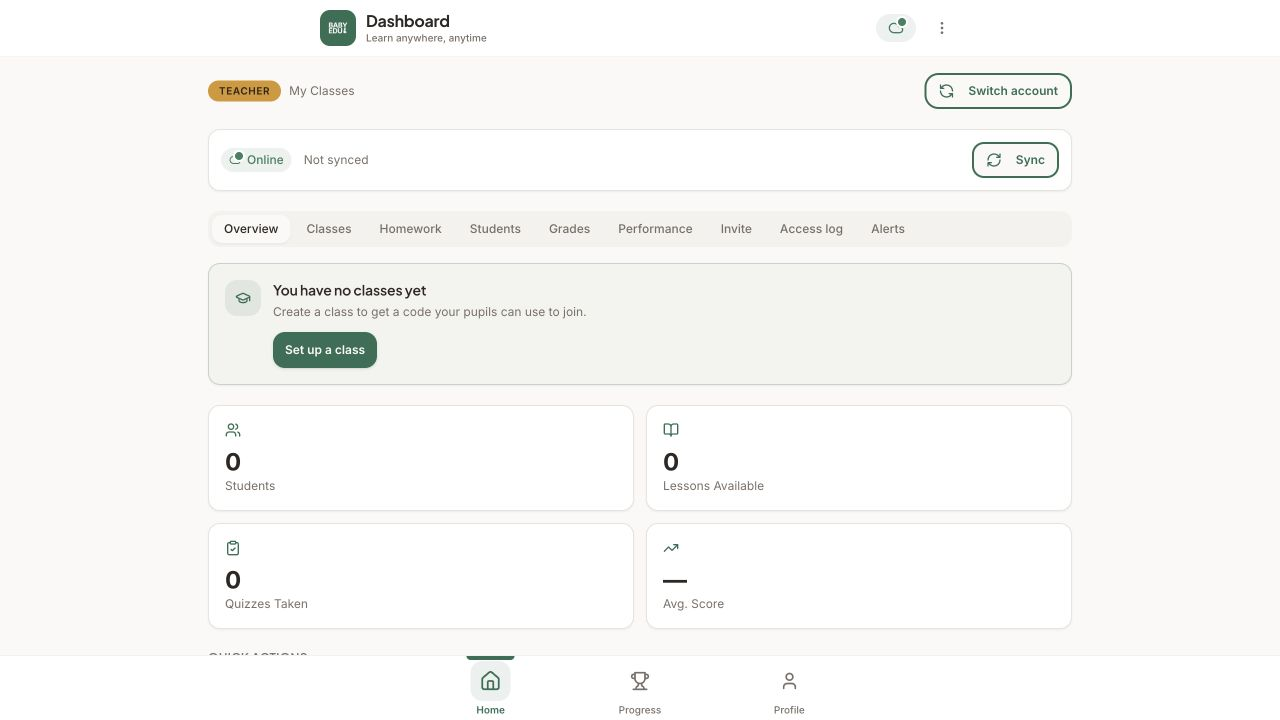
Task: Click the Not synced status text
Action: (x=336, y=160)
